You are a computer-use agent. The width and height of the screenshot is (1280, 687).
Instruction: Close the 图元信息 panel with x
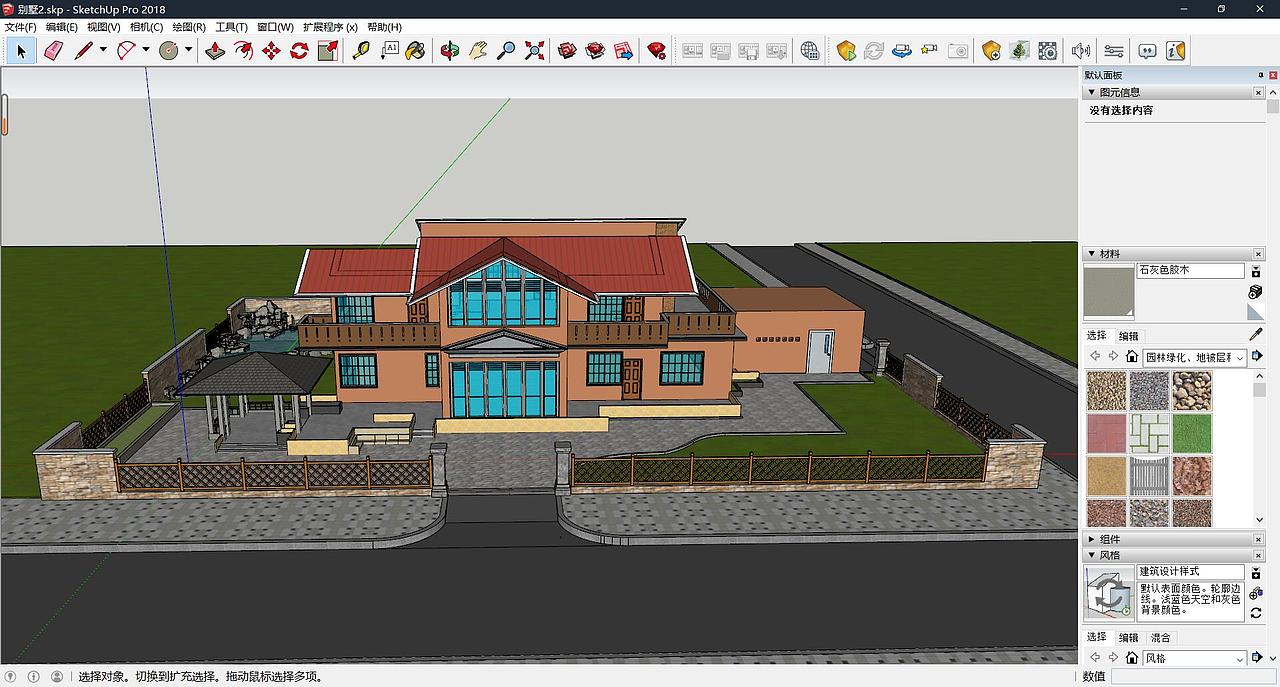1259,92
